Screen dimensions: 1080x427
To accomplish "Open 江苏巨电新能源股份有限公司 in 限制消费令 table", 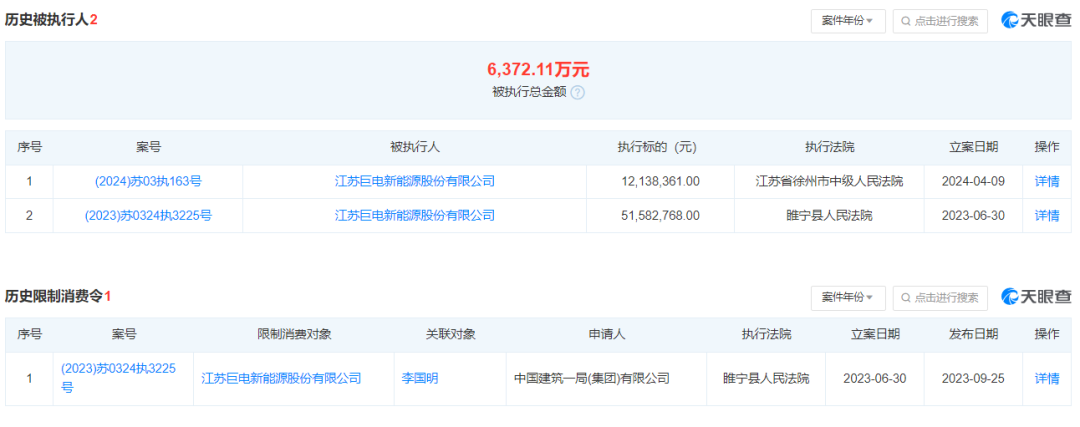I will (x=281, y=378).
